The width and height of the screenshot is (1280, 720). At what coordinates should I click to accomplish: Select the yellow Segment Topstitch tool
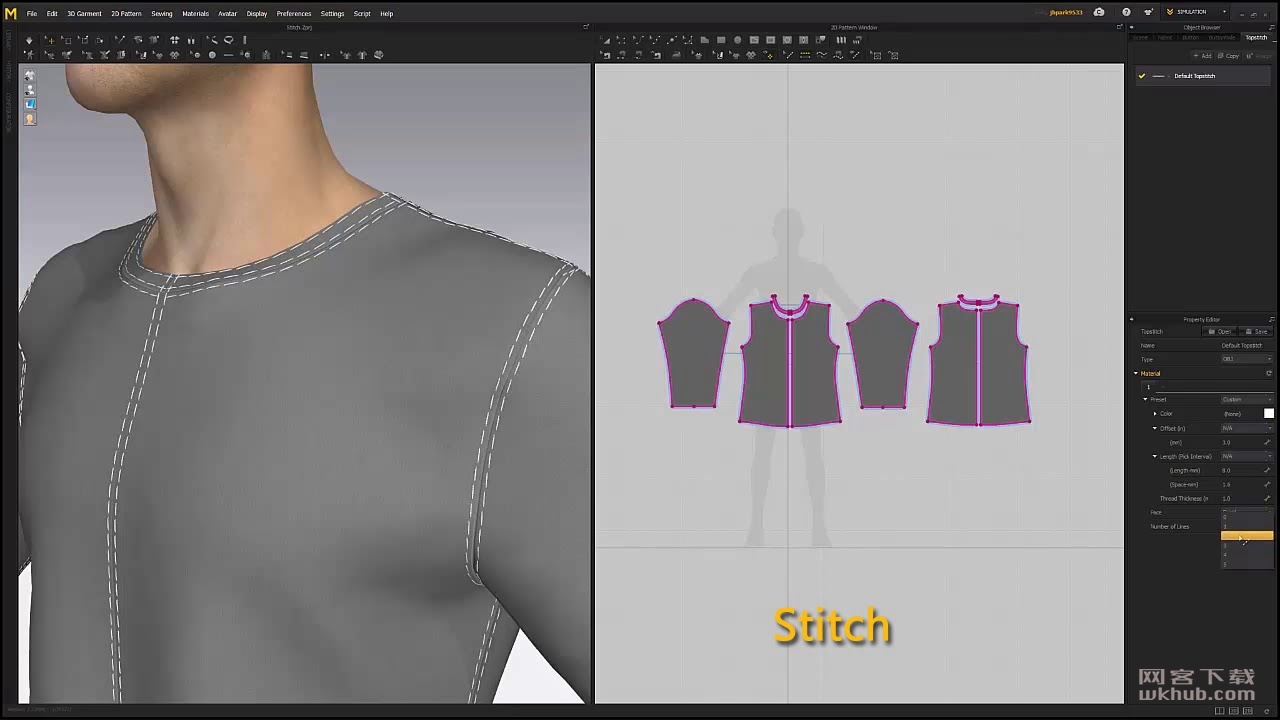pos(805,55)
